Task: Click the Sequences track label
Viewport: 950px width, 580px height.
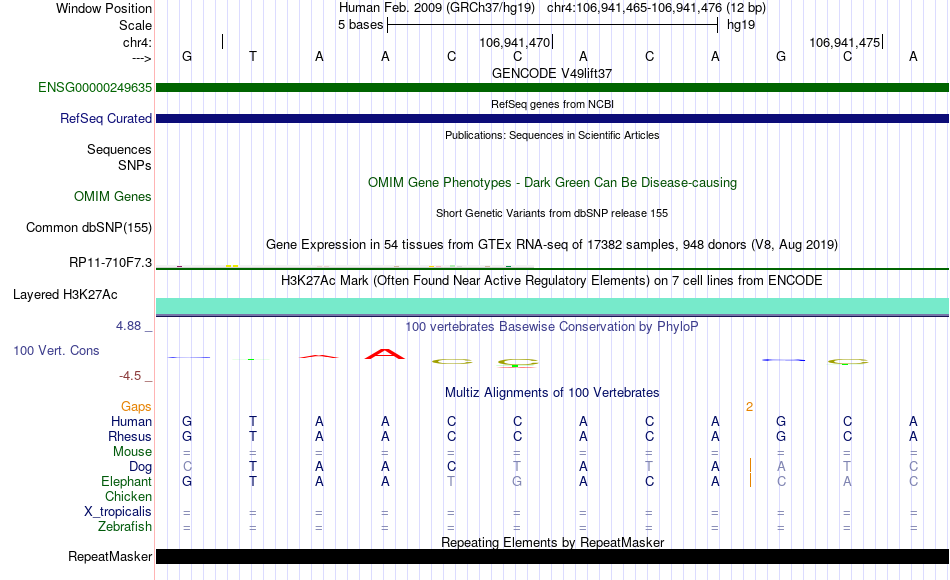Action: coord(119,149)
